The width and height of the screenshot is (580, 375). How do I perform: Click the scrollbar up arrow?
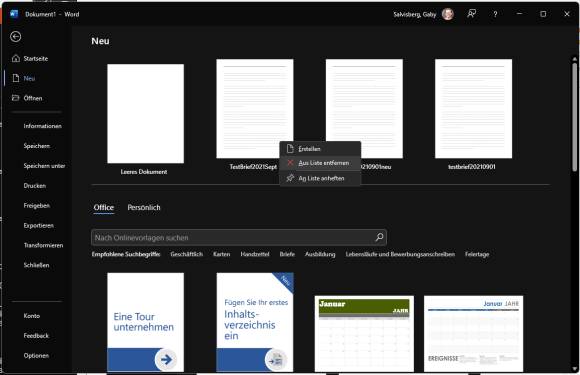pyautogui.click(x=574, y=59)
